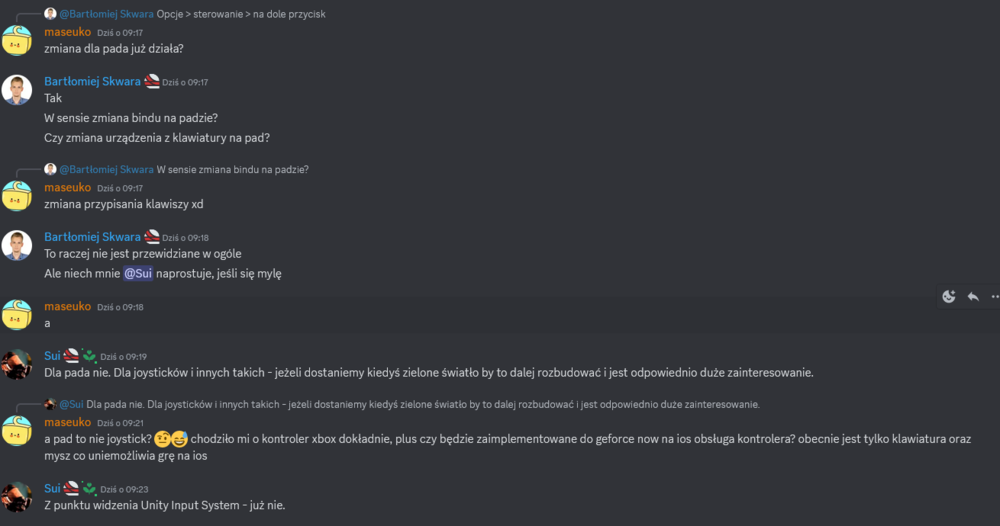Open the more options ellipsis menu
The height and width of the screenshot is (526, 1000).
click(994, 297)
